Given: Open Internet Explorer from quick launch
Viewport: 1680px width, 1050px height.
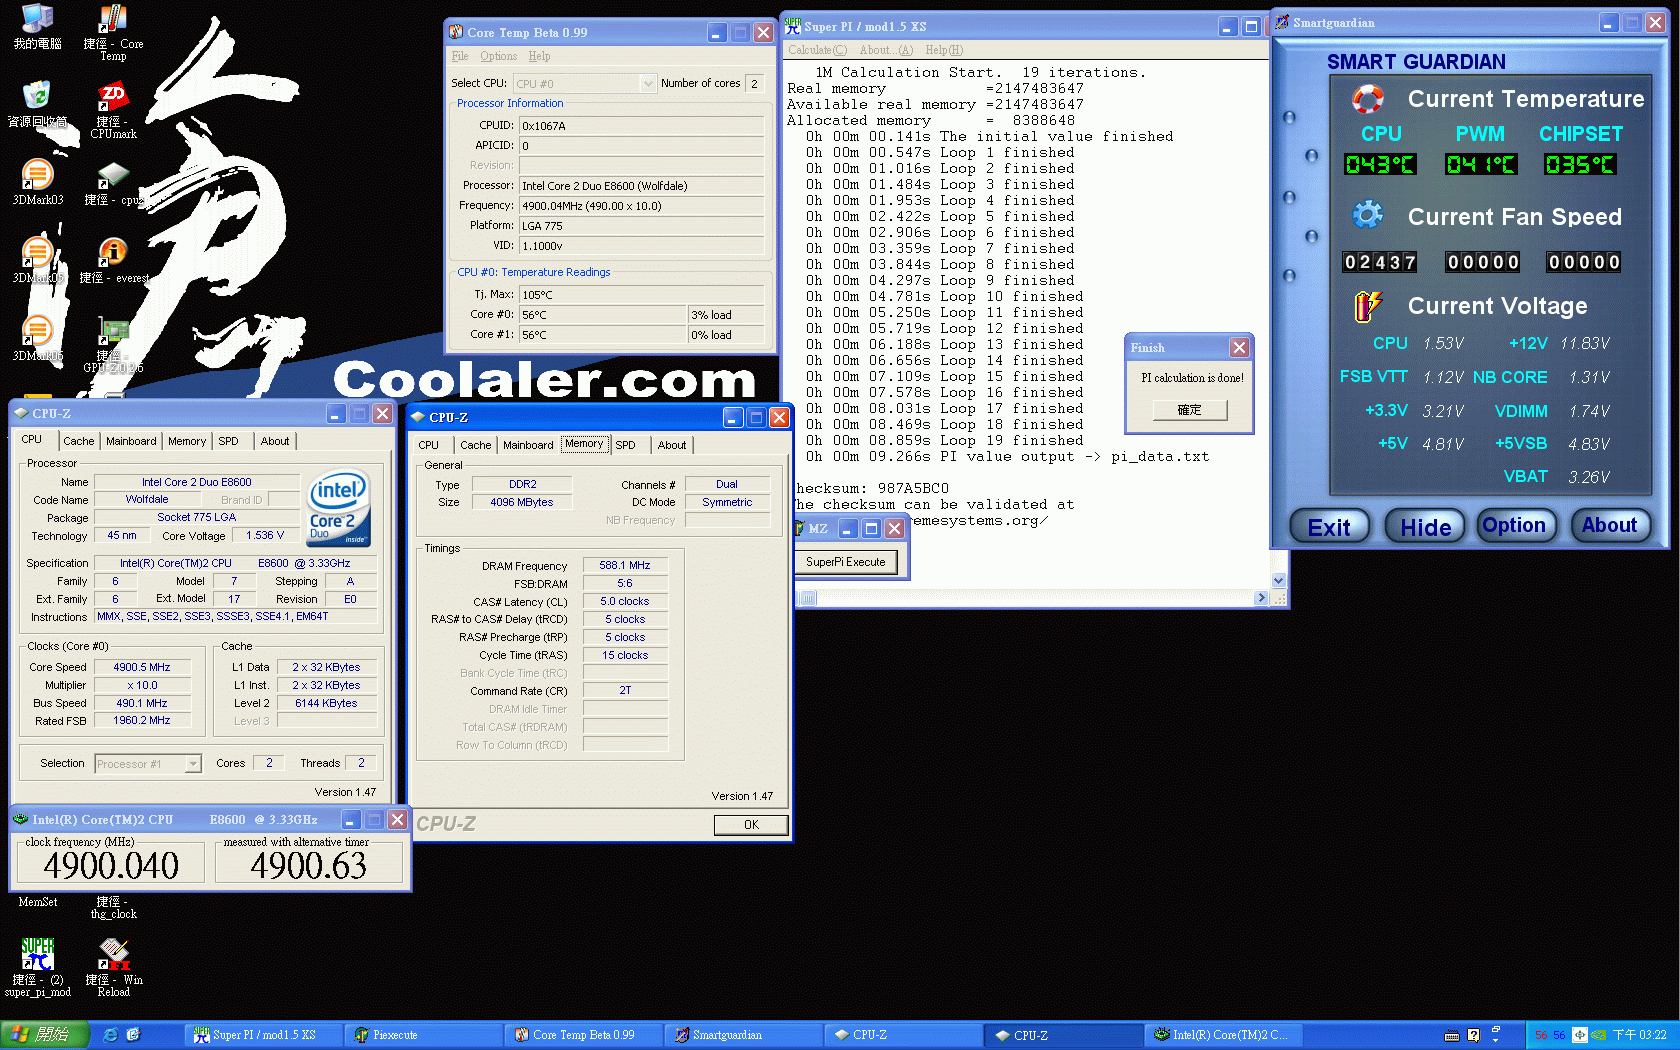Looking at the screenshot, I should [x=111, y=1035].
